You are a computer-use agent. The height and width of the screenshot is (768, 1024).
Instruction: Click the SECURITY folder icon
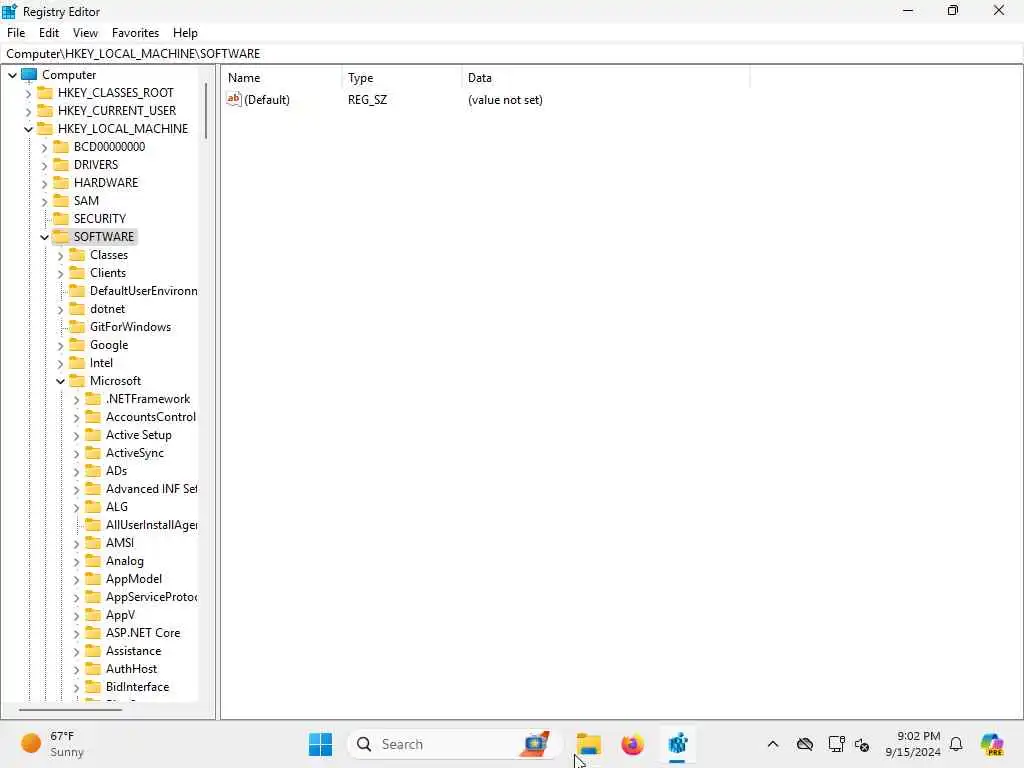[x=61, y=218]
